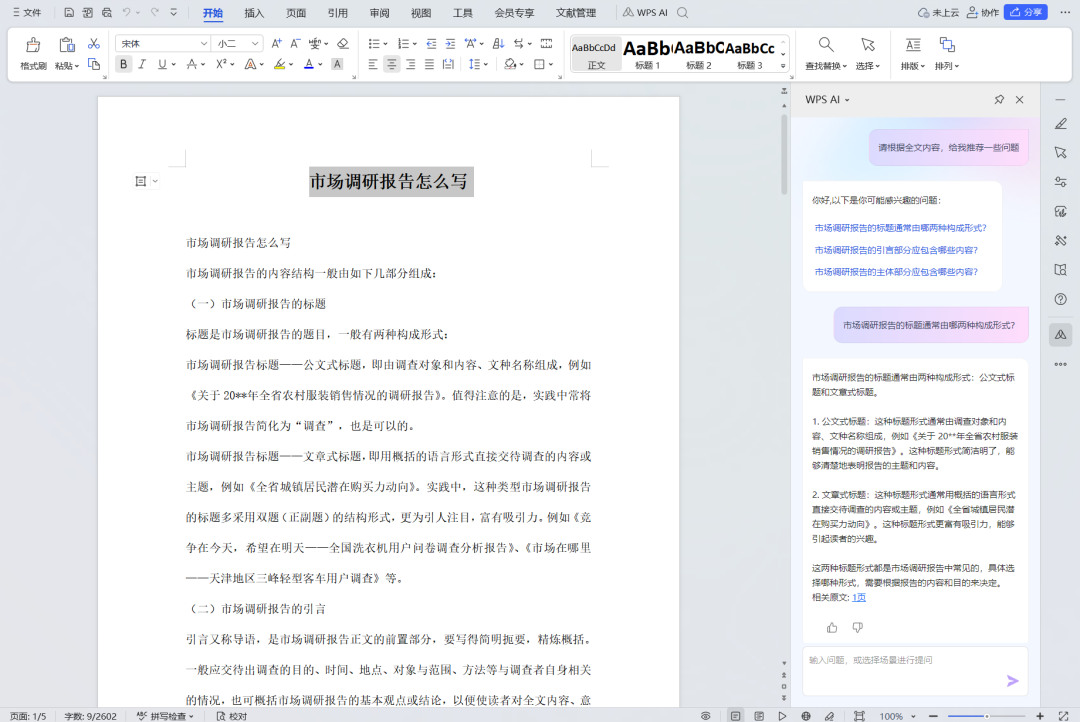Click the decrease indent icon
Image resolution: width=1080 pixels, height=722 pixels.
click(x=431, y=43)
